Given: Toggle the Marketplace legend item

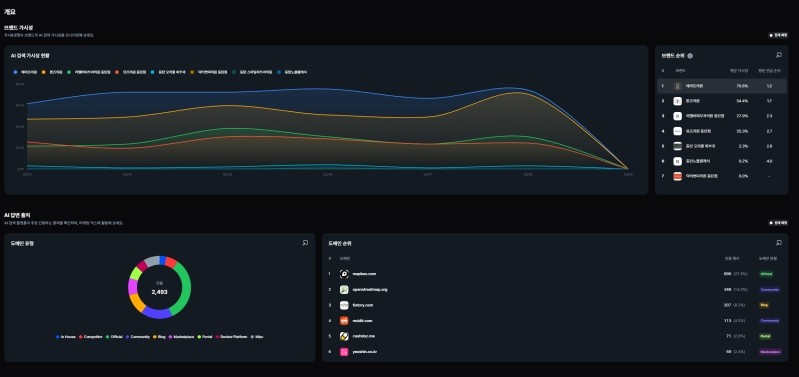Looking at the screenshot, I should [x=182, y=337].
